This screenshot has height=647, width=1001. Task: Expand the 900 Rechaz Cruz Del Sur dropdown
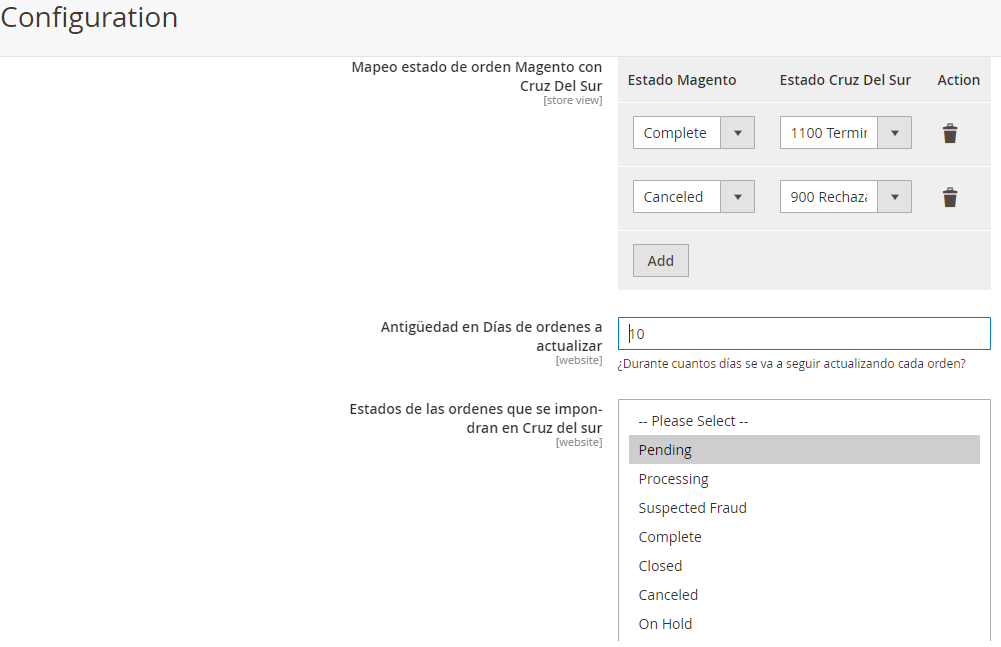[845, 197]
